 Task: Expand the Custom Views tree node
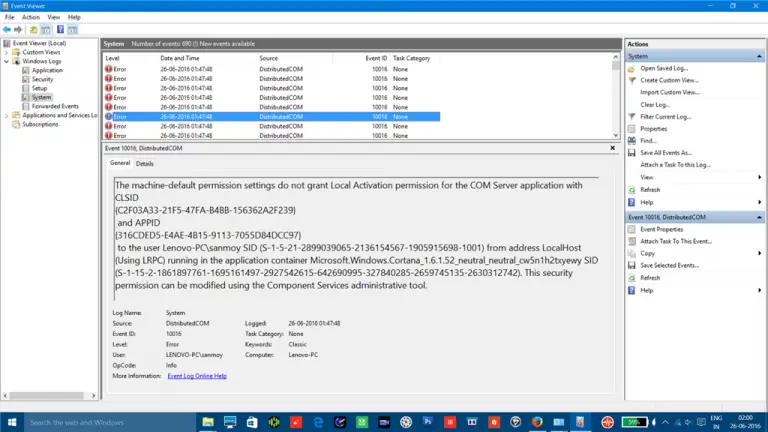point(6,52)
